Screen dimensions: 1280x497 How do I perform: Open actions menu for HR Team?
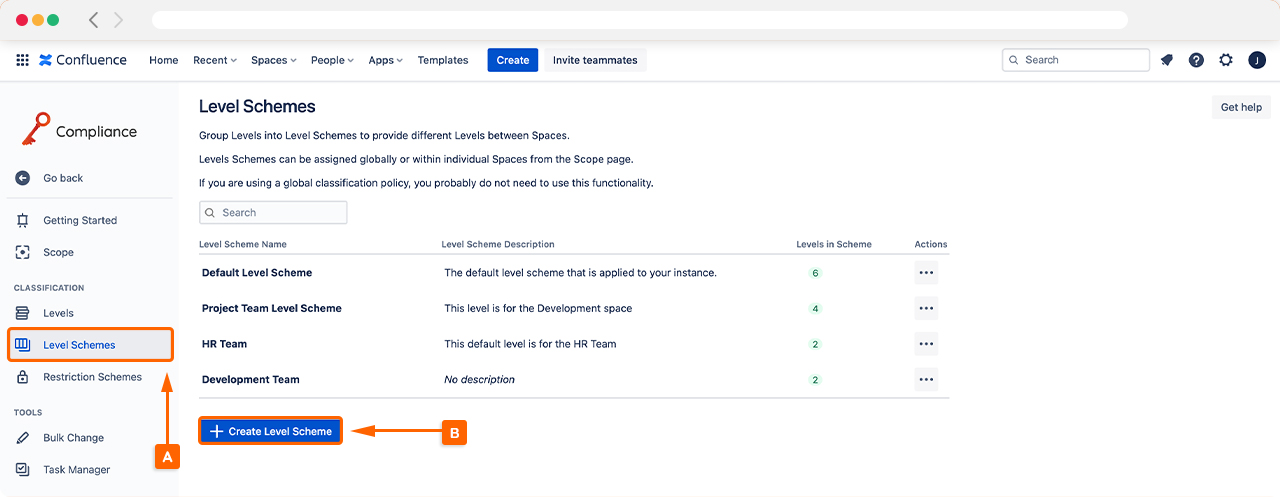[x=926, y=344]
